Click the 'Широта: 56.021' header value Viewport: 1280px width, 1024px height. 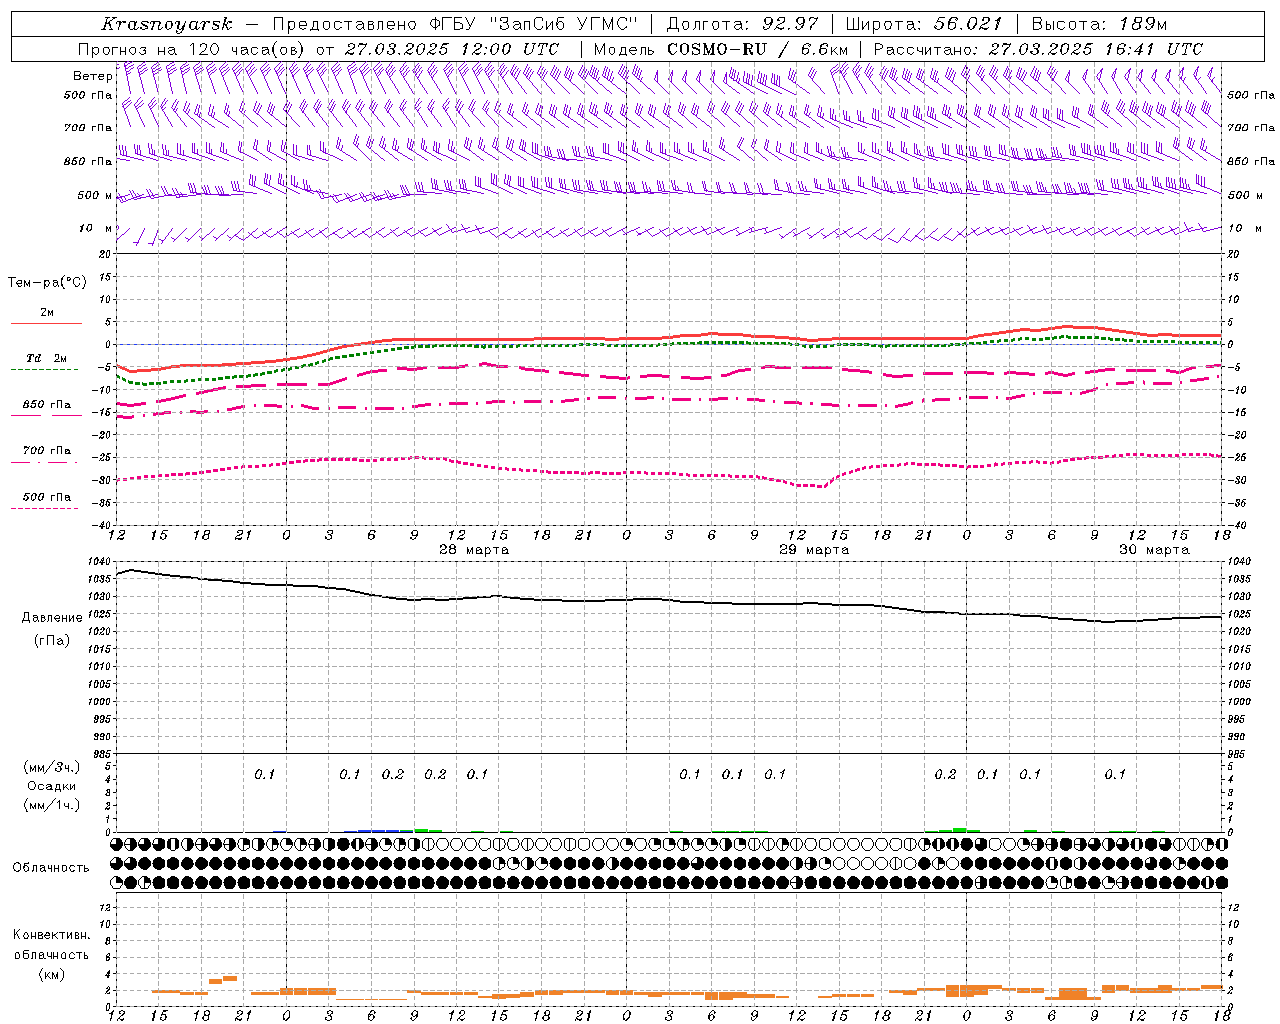pyautogui.click(x=924, y=24)
